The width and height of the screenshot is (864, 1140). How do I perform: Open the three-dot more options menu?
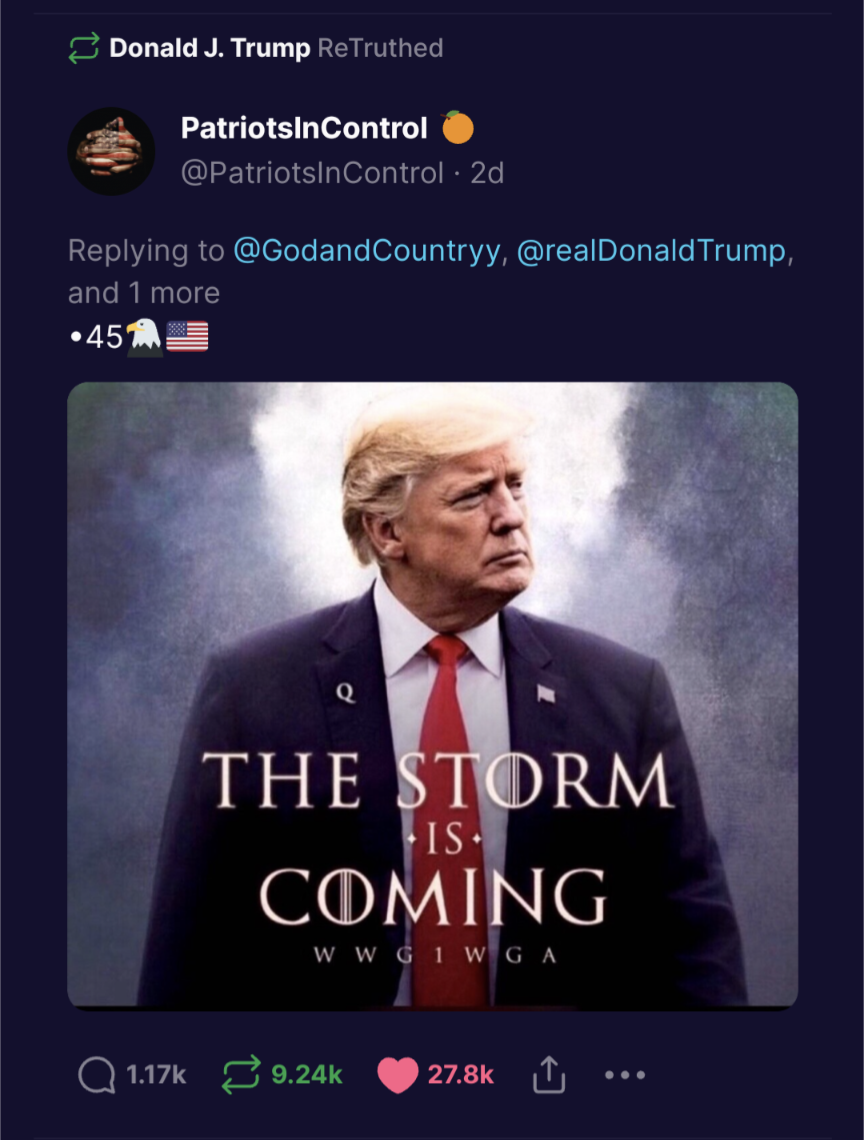625,1075
